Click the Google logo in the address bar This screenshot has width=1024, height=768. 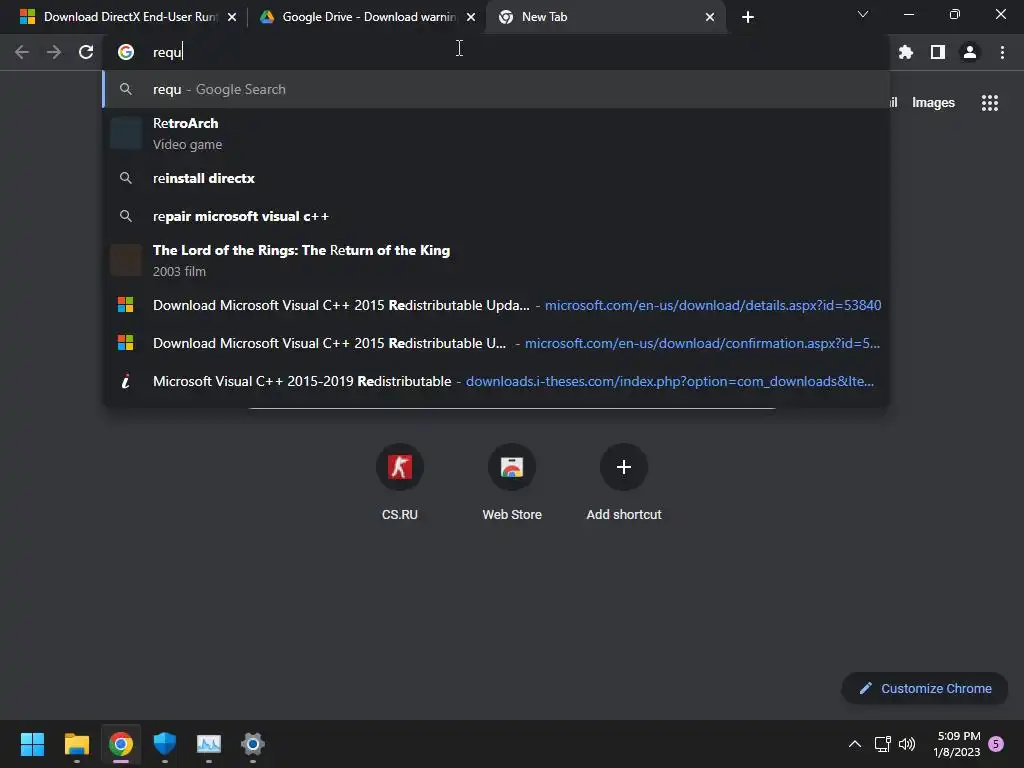tap(126, 52)
